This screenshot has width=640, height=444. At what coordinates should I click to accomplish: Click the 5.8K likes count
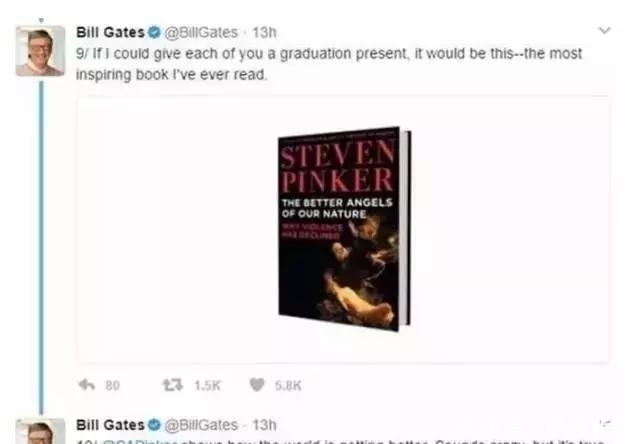point(288,385)
